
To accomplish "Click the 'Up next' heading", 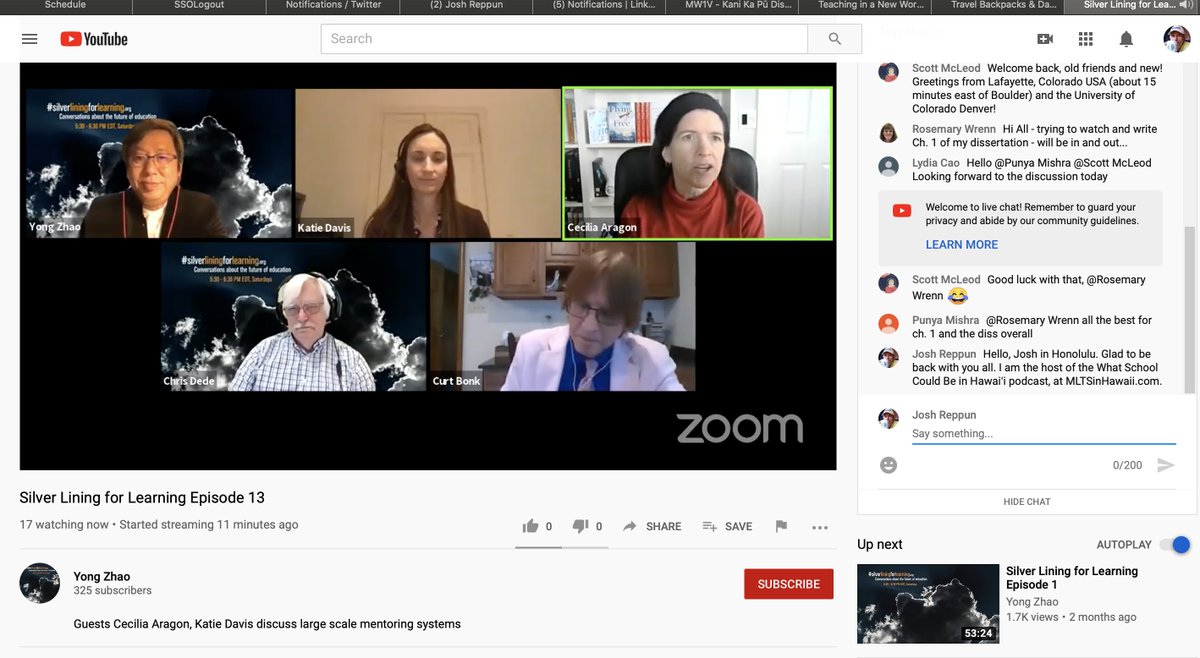I will (x=880, y=545).
